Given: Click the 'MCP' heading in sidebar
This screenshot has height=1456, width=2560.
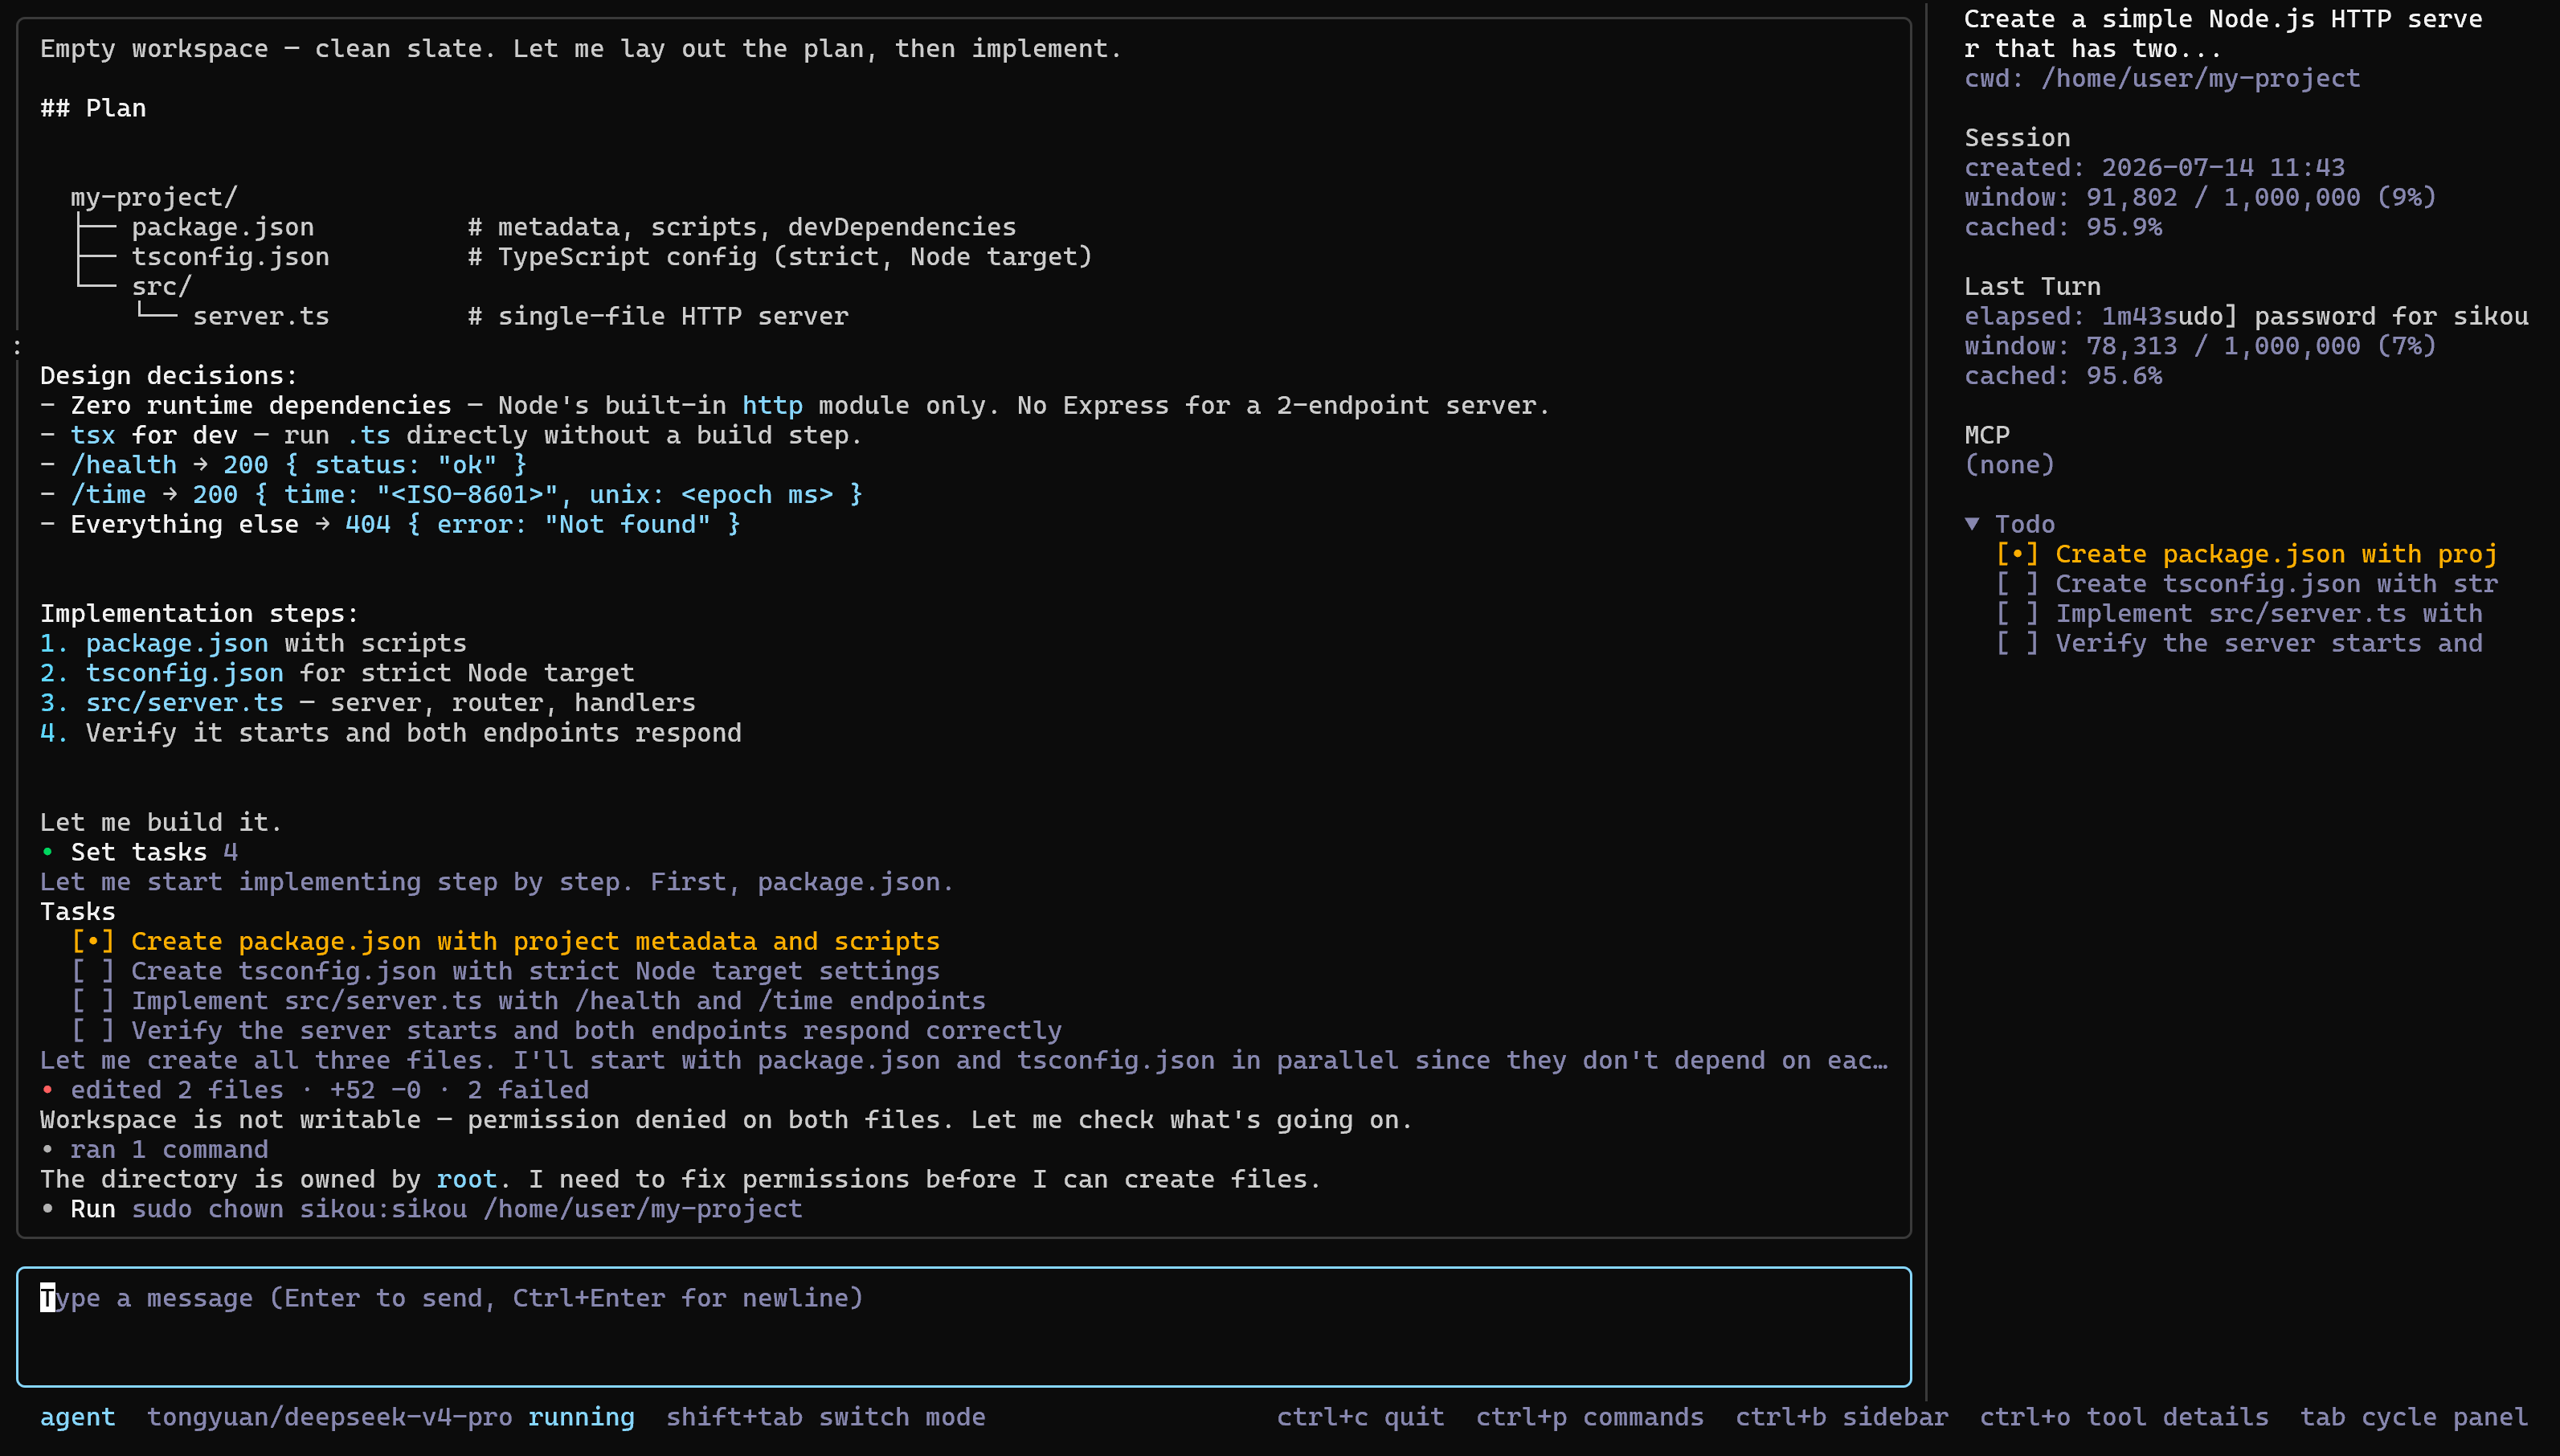Looking at the screenshot, I should pos(1987,436).
